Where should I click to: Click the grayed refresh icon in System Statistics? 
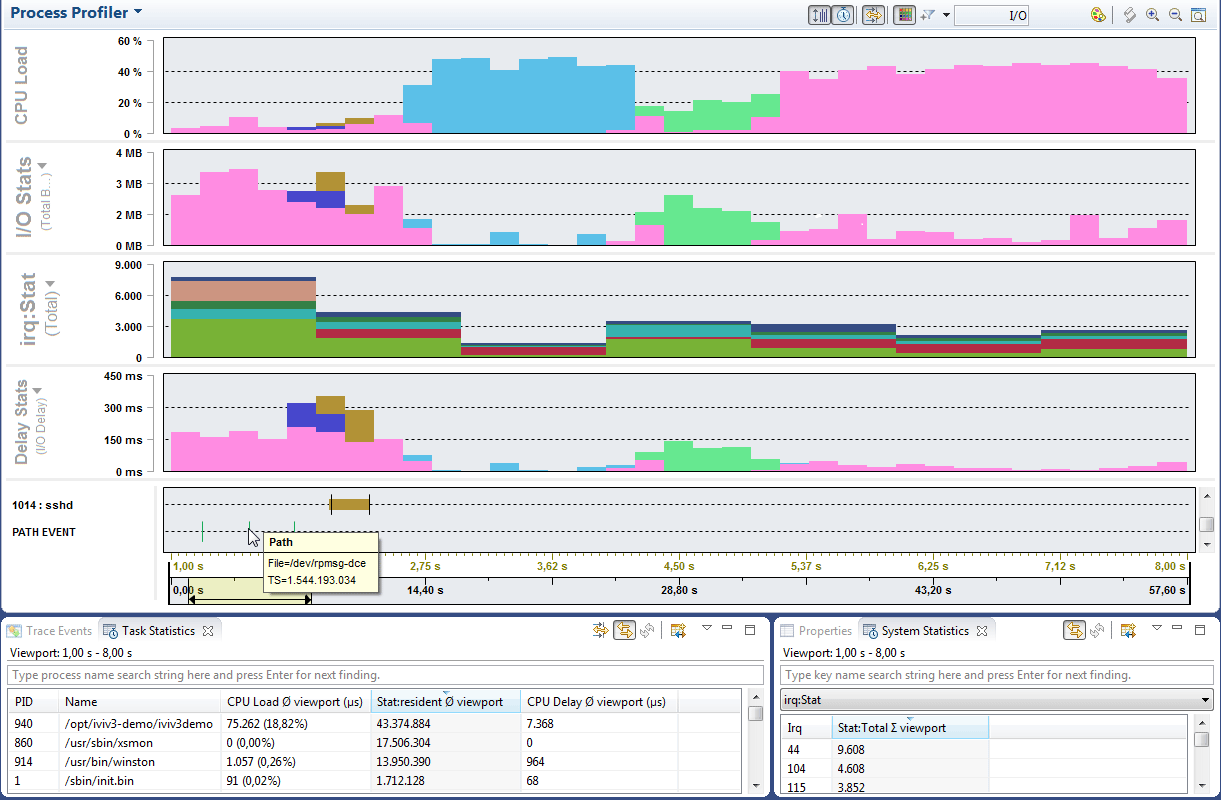click(1097, 630)
